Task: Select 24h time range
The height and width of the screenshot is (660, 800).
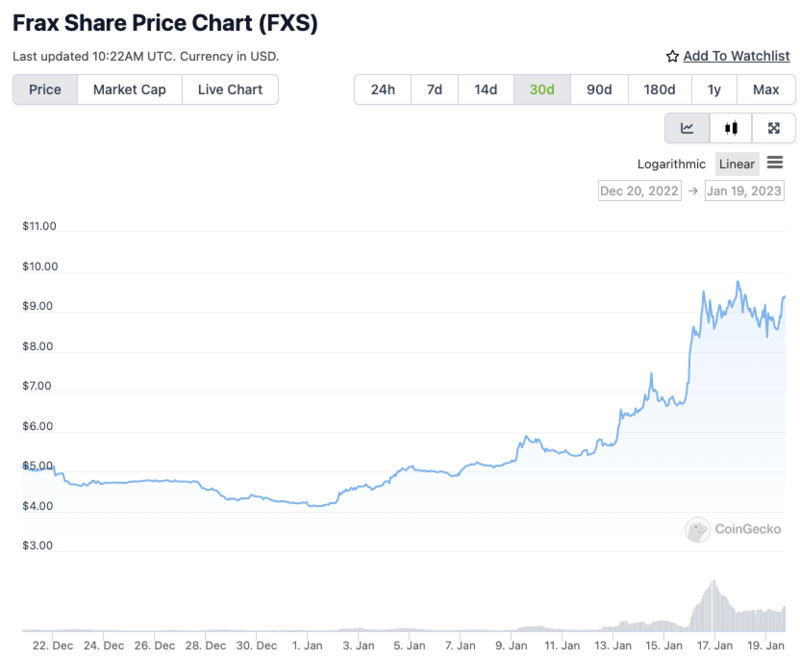Action: point(382,89)
